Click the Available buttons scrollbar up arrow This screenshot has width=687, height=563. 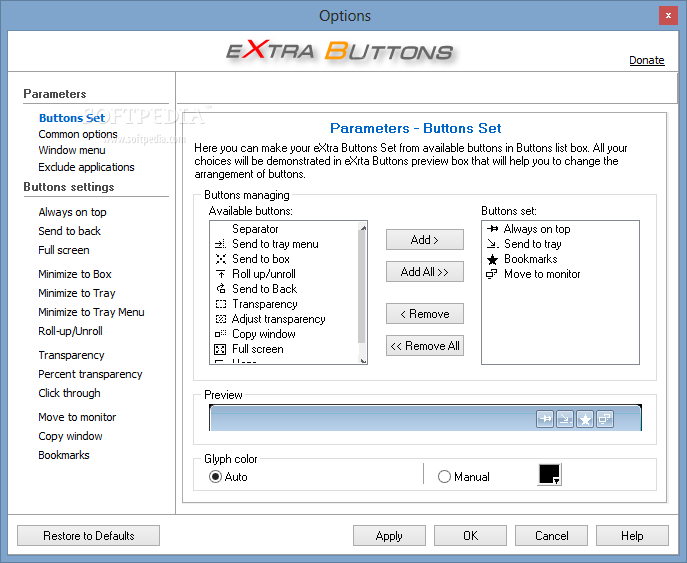(x=363, y=227)
